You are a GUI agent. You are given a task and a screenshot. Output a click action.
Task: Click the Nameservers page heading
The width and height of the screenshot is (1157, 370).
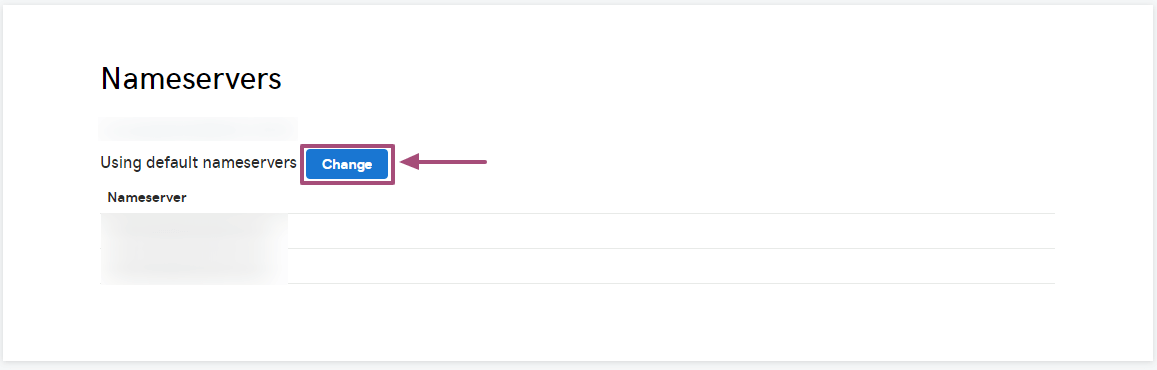(191, 78)
